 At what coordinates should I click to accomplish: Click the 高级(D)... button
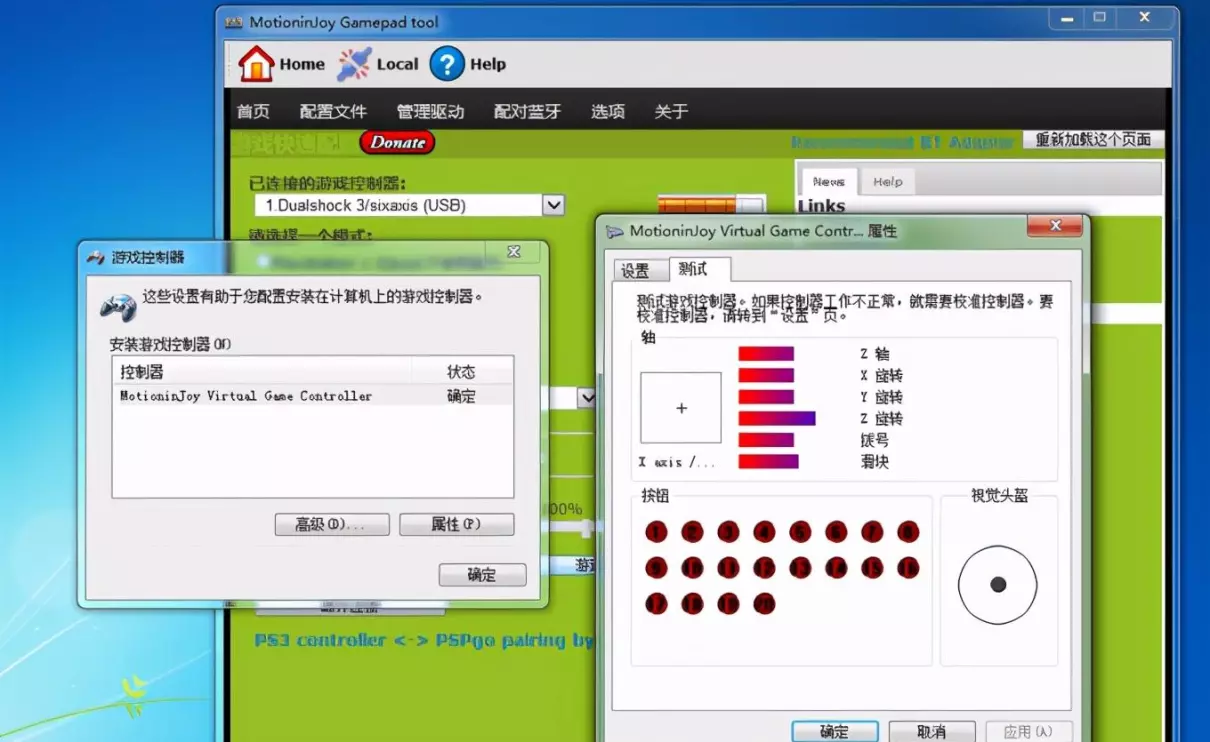pos(330,524)
